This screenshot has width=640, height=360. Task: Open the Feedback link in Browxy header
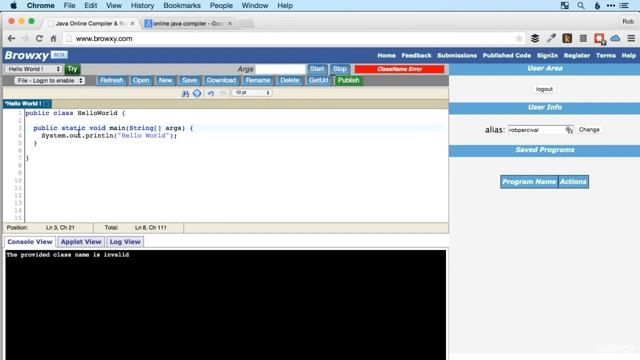click(x=416, y=56)
